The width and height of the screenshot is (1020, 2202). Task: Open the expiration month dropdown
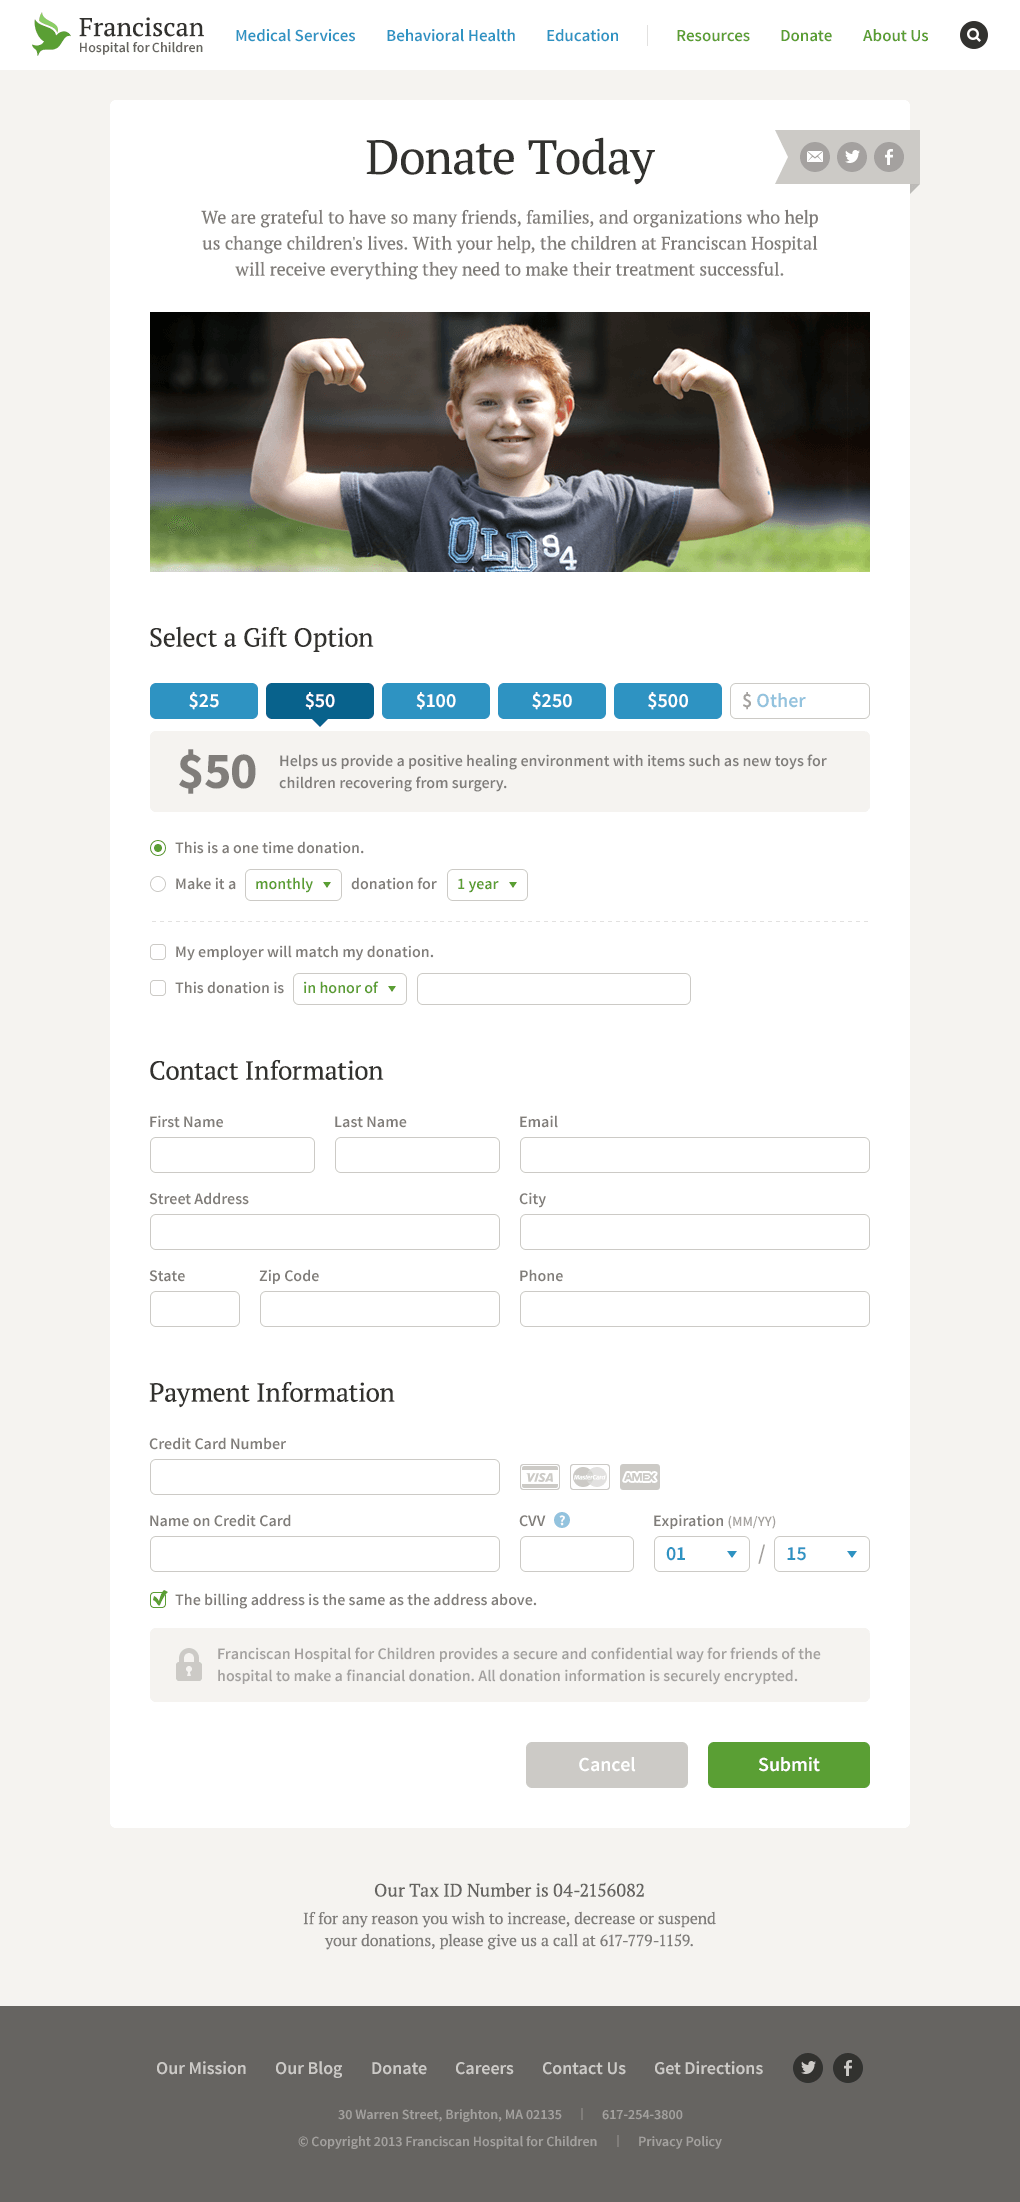(701, 1554)
